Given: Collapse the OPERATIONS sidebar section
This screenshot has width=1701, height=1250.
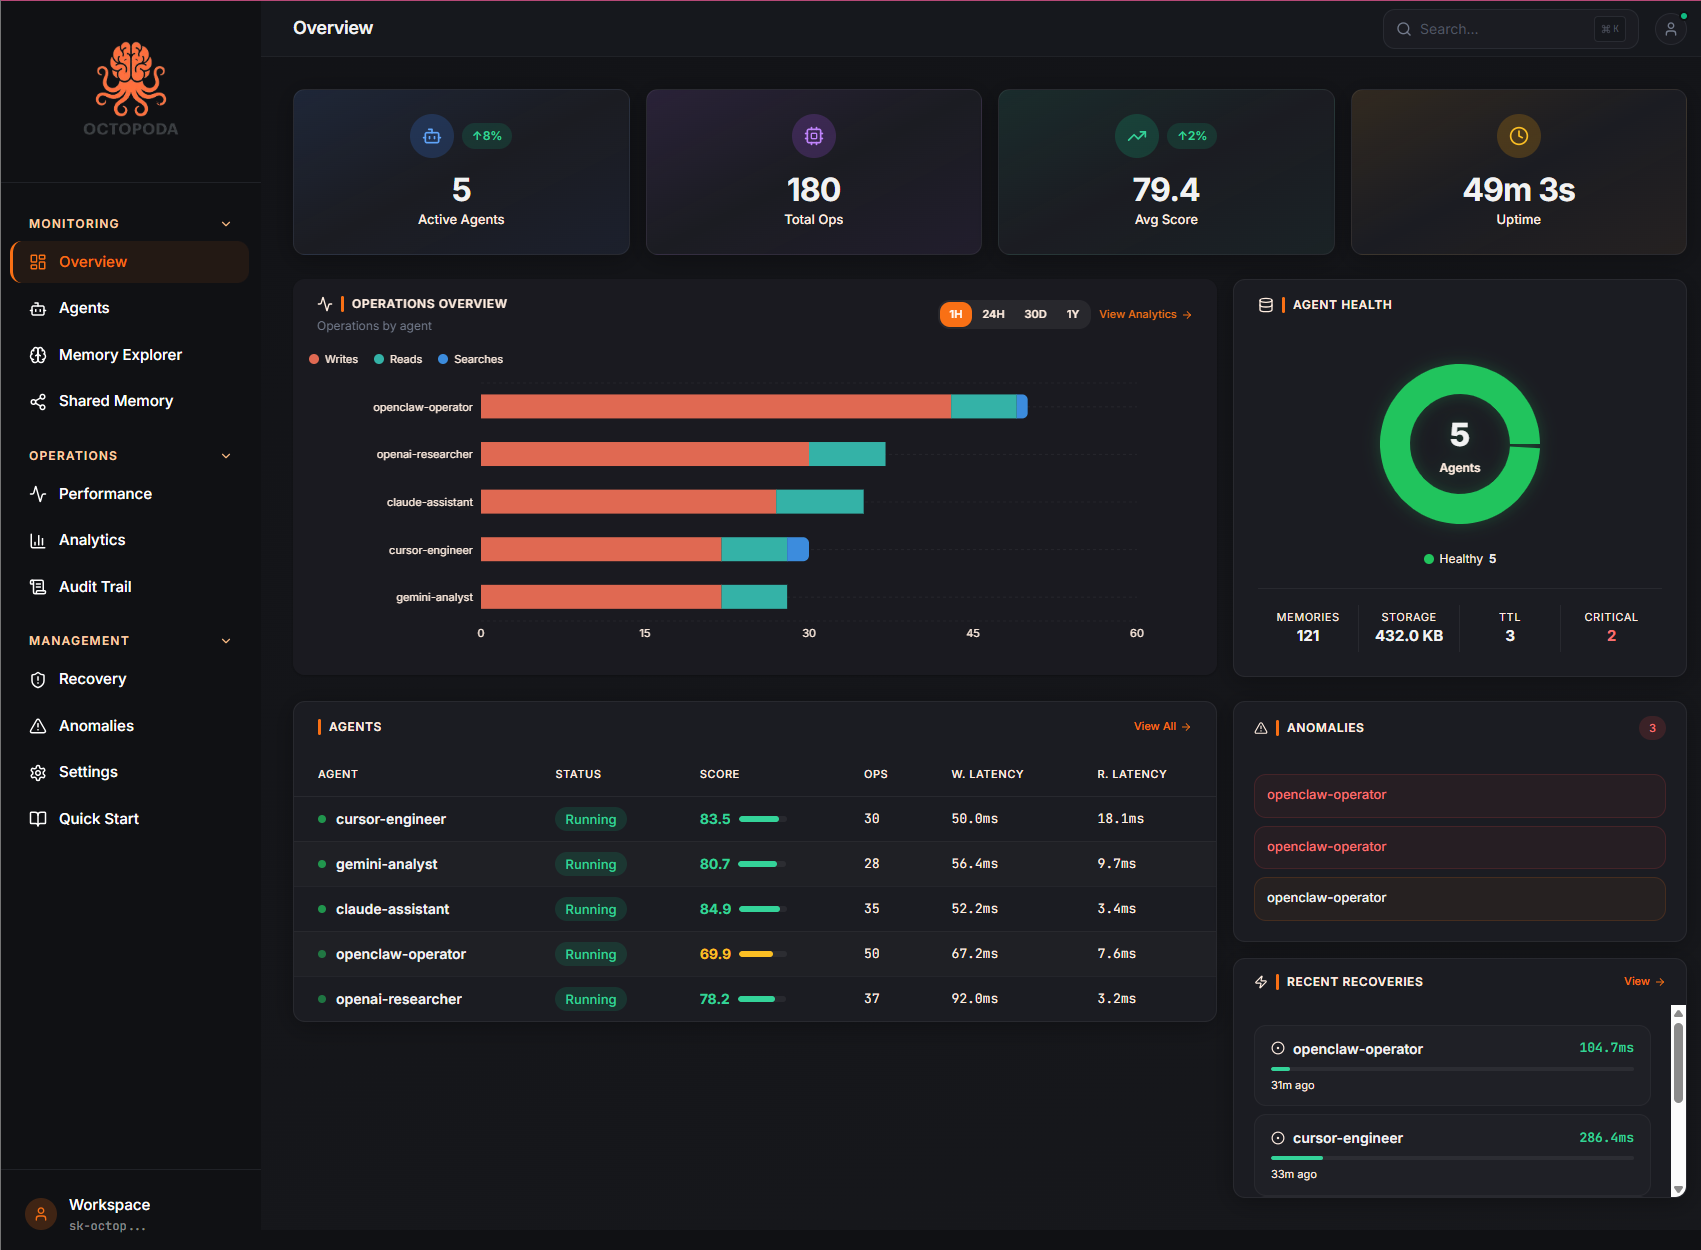Looking at the screenshot, I should (x=226, y=455).
